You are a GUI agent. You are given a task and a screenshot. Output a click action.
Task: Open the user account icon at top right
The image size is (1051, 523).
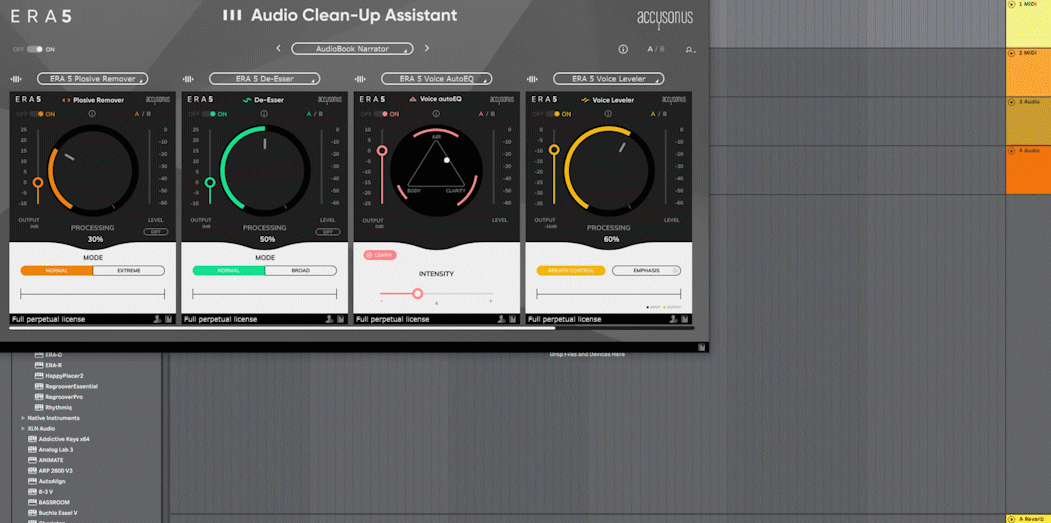point(690,50)
